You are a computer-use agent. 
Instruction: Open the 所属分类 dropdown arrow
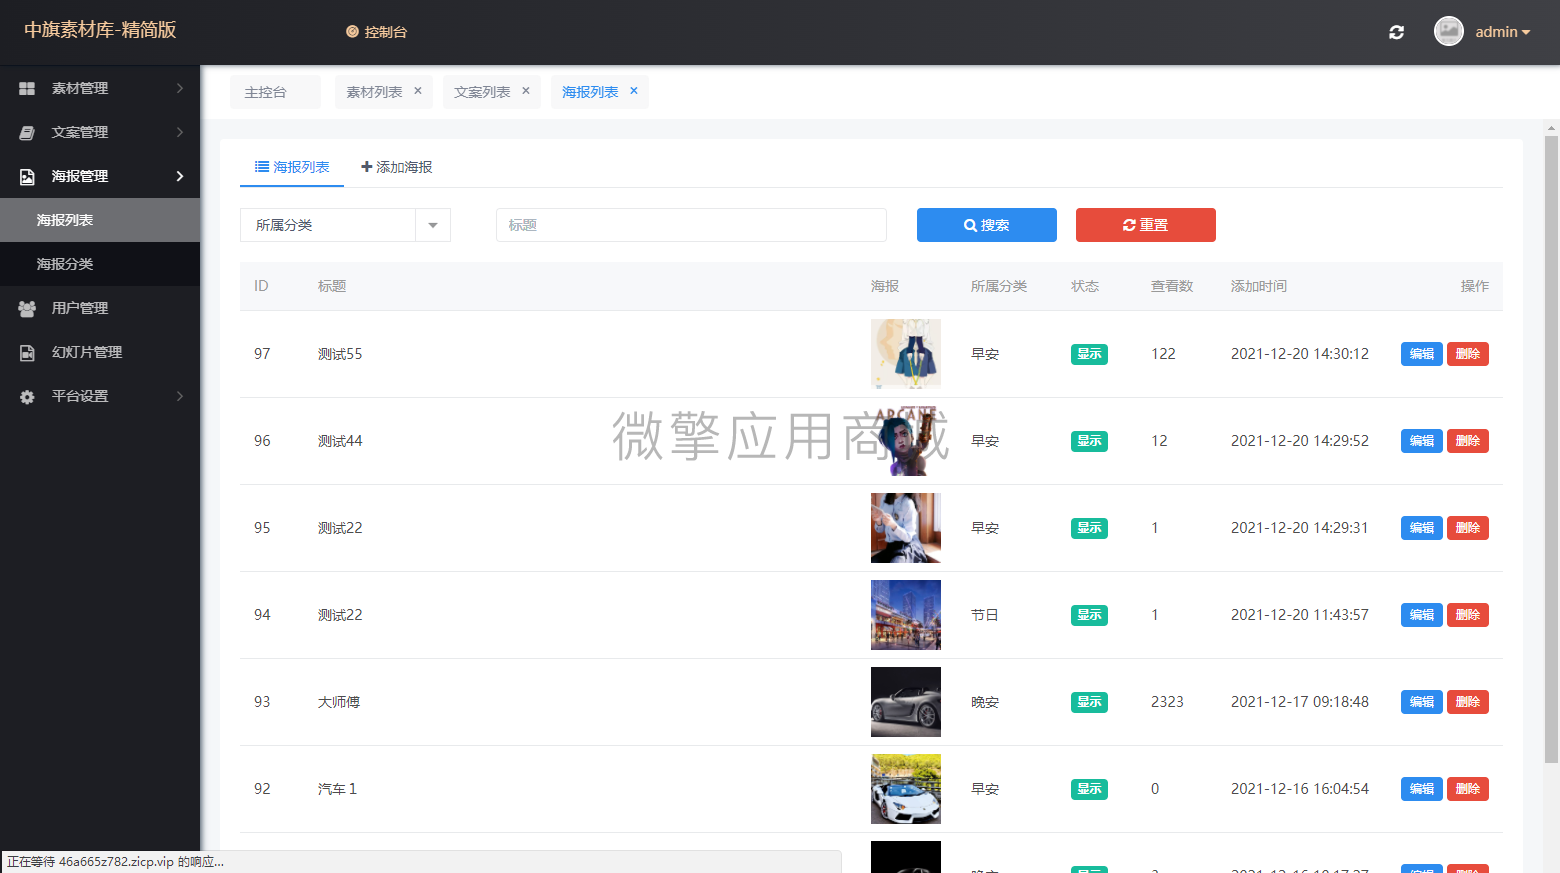[x=433, y=225]
